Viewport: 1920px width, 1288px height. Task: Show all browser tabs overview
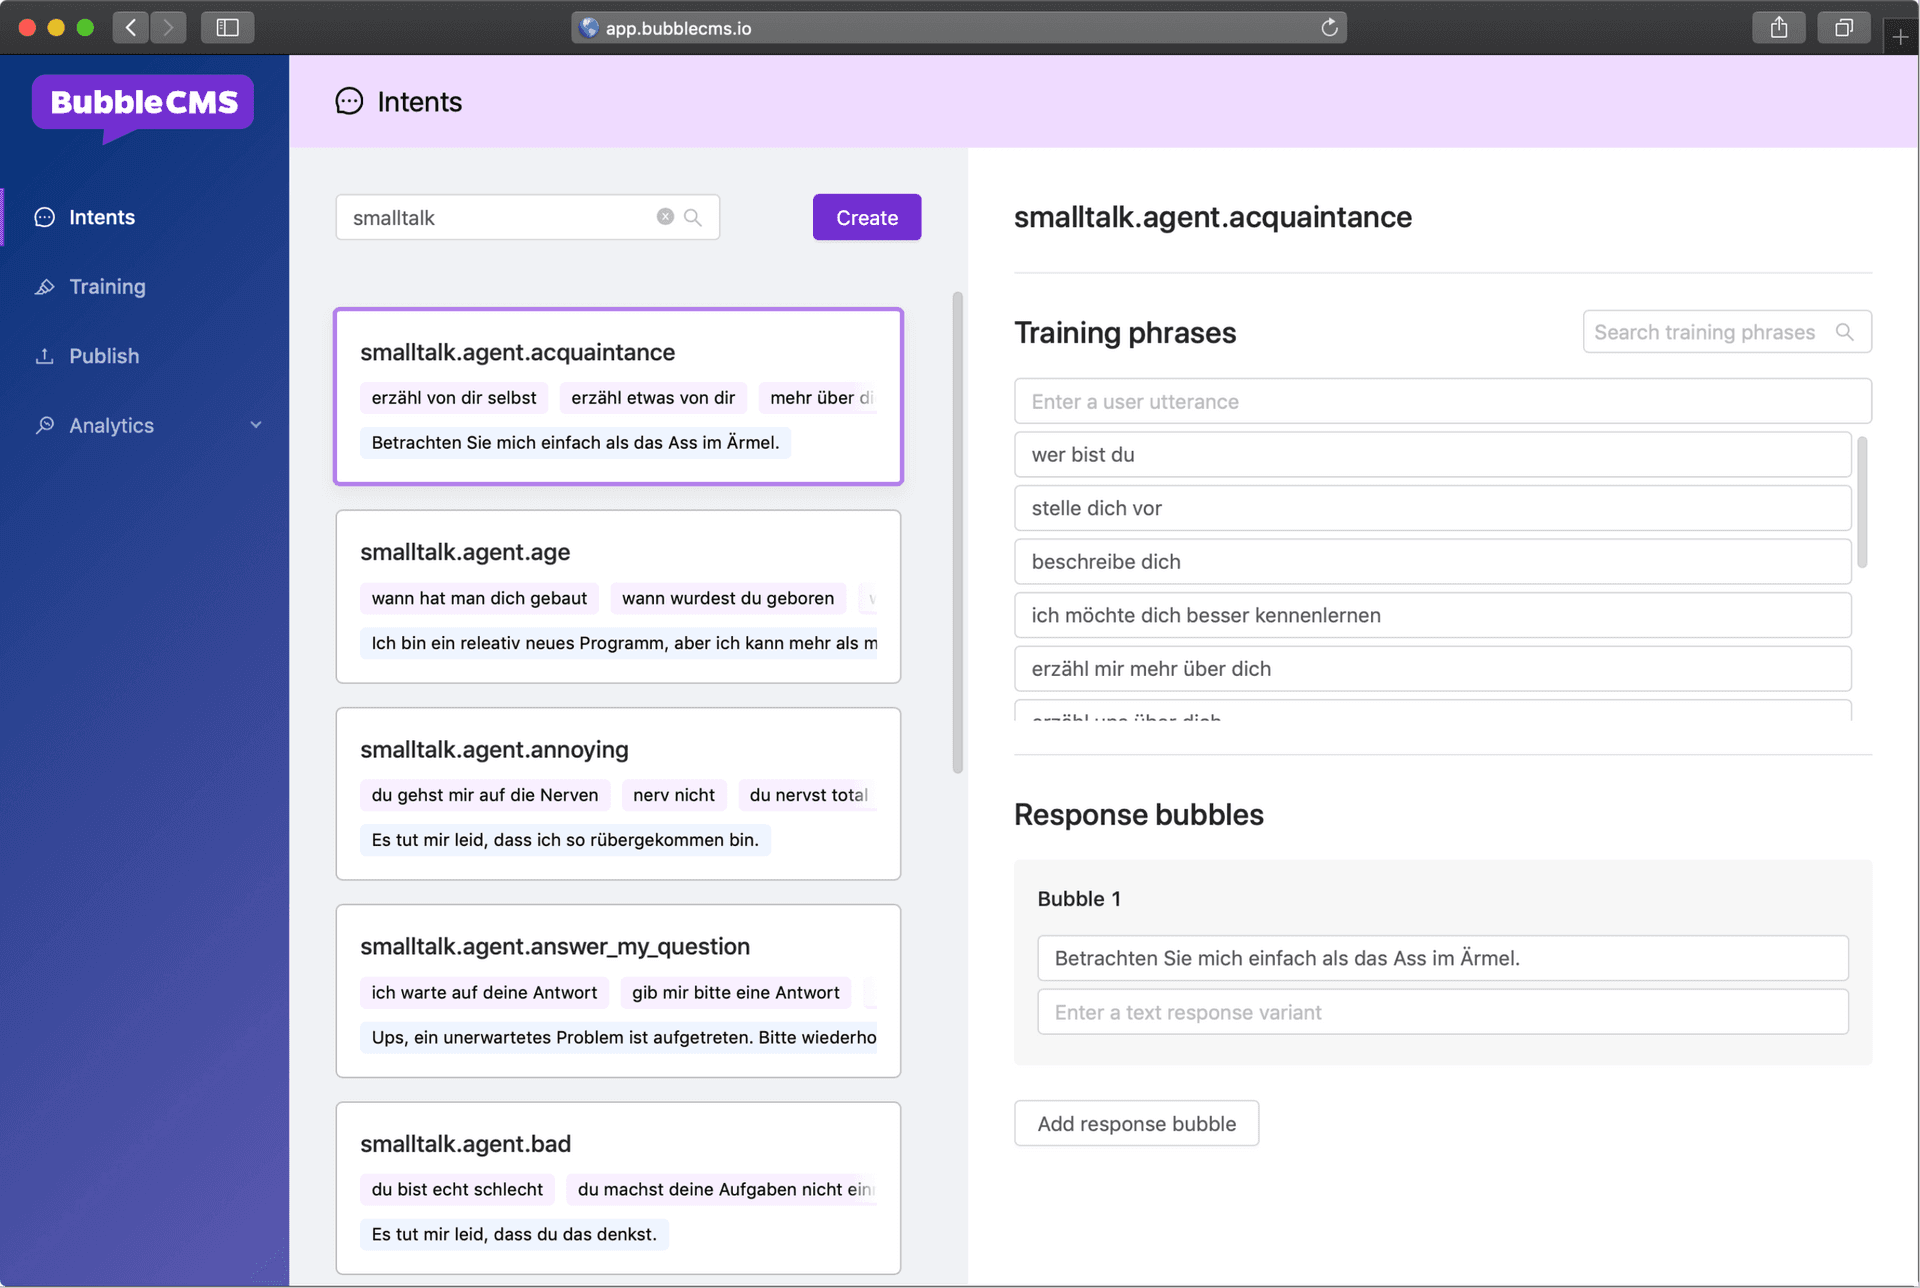[1843, 28]
